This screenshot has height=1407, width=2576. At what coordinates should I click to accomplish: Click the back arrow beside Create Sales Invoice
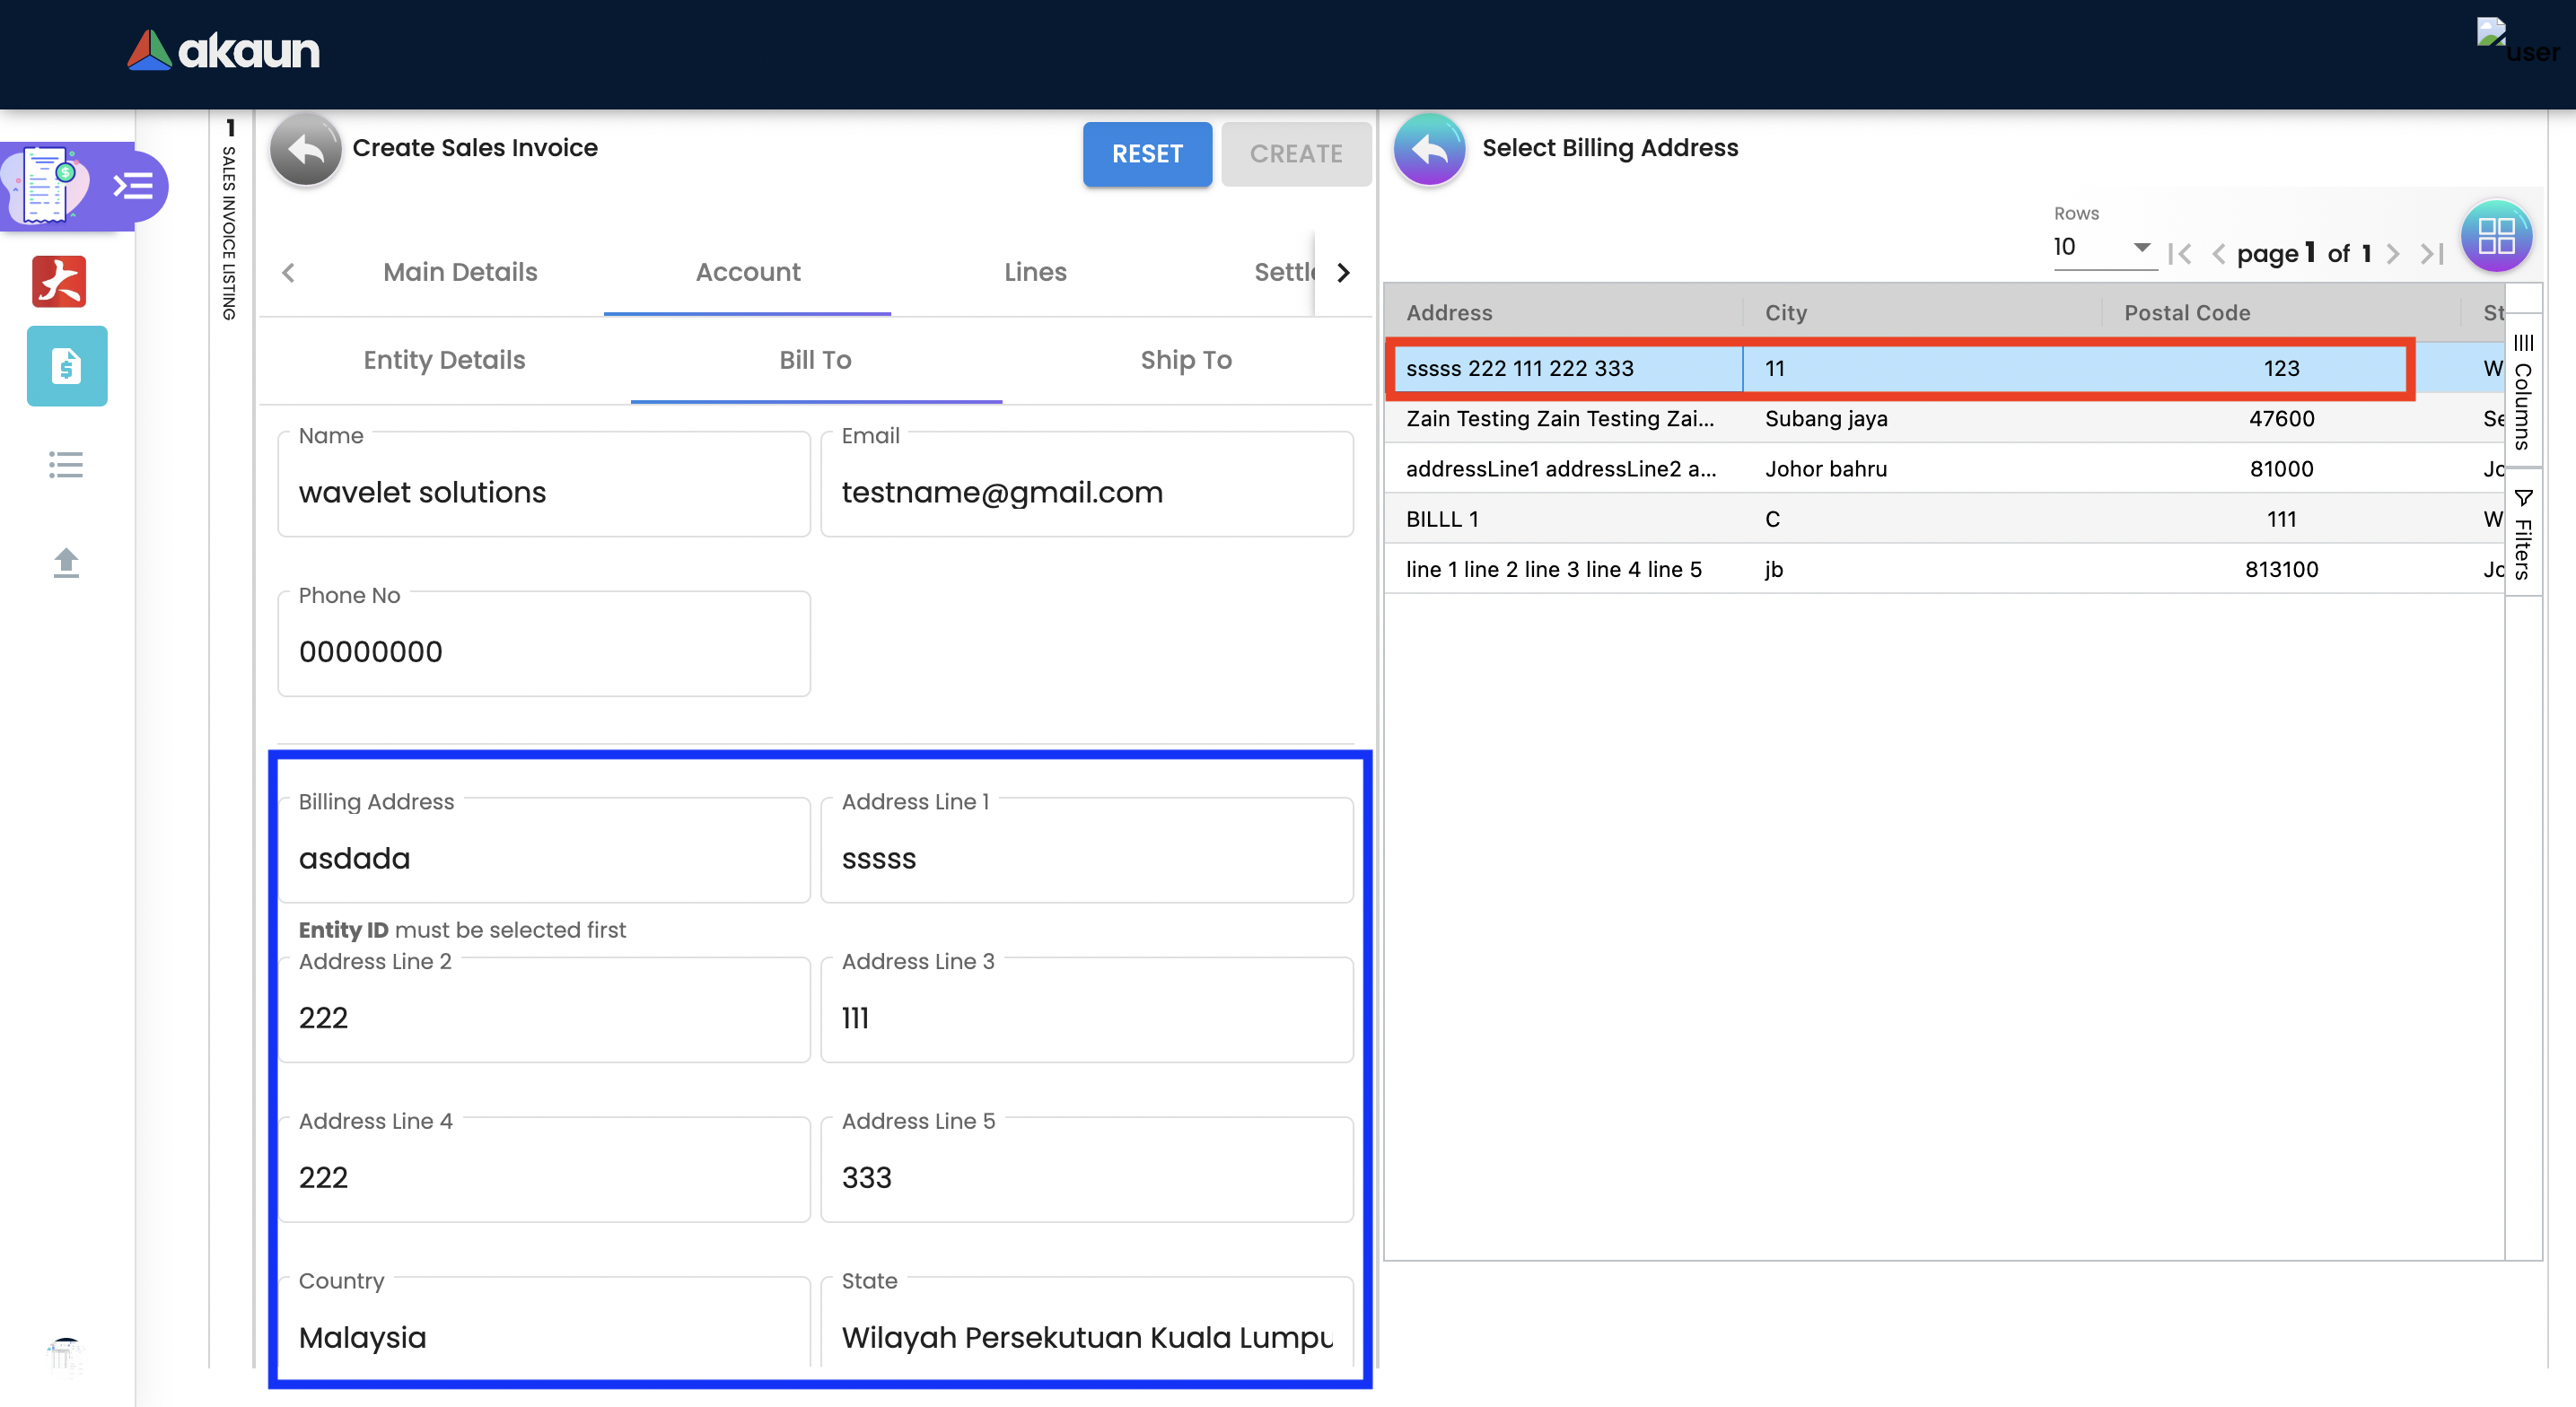(305, 149)
